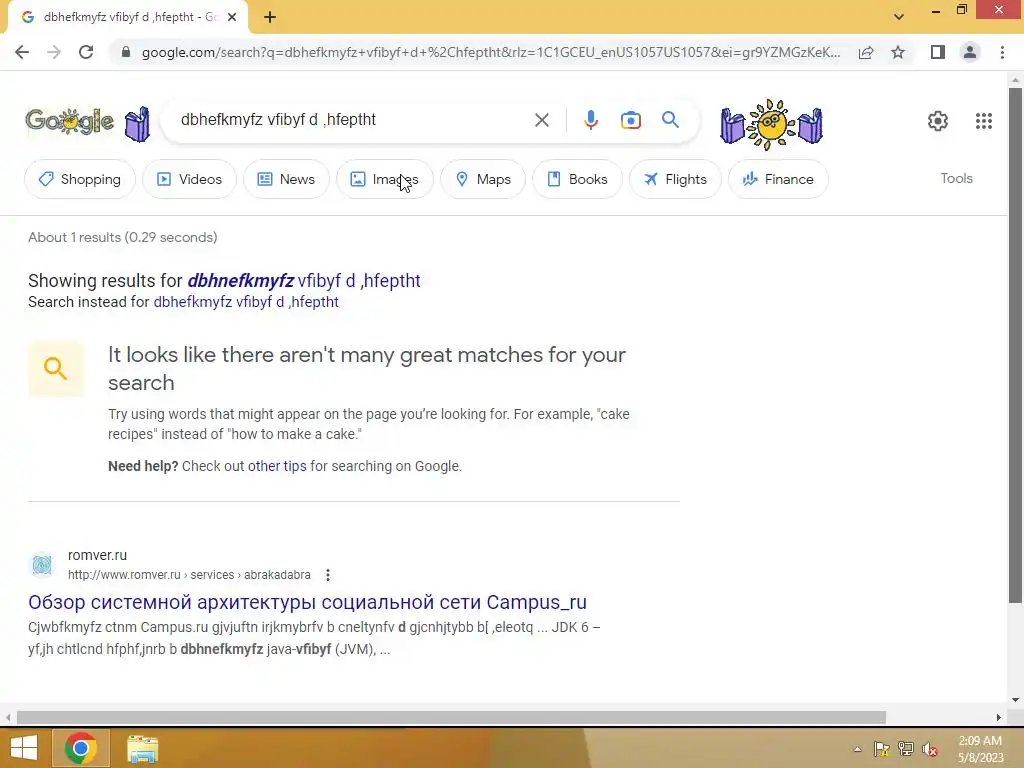Start voice search with microphone
The height and width of the screenshot is (768, 1024).
coord(590,120)
